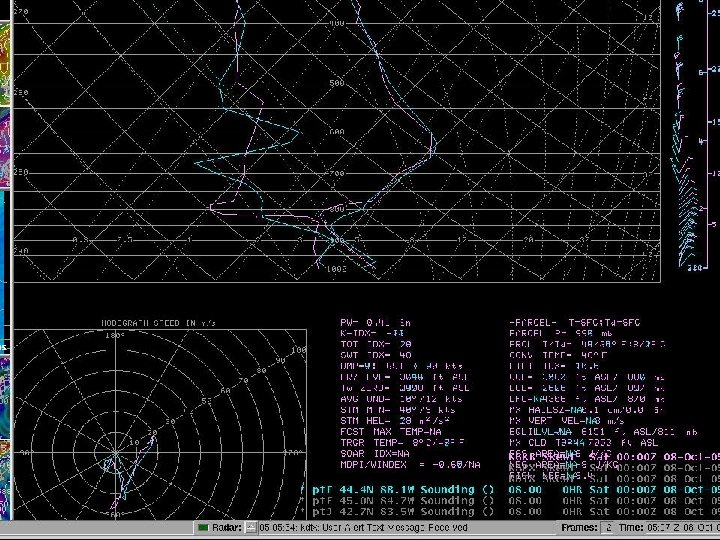Click the TOT IDX readout

point(376,344)
